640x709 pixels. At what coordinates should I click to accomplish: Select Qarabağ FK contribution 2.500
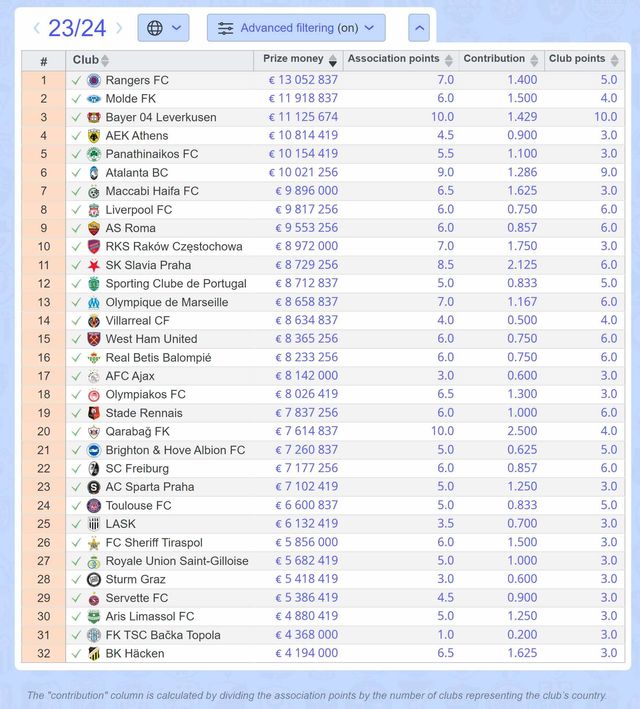(522, 431)
